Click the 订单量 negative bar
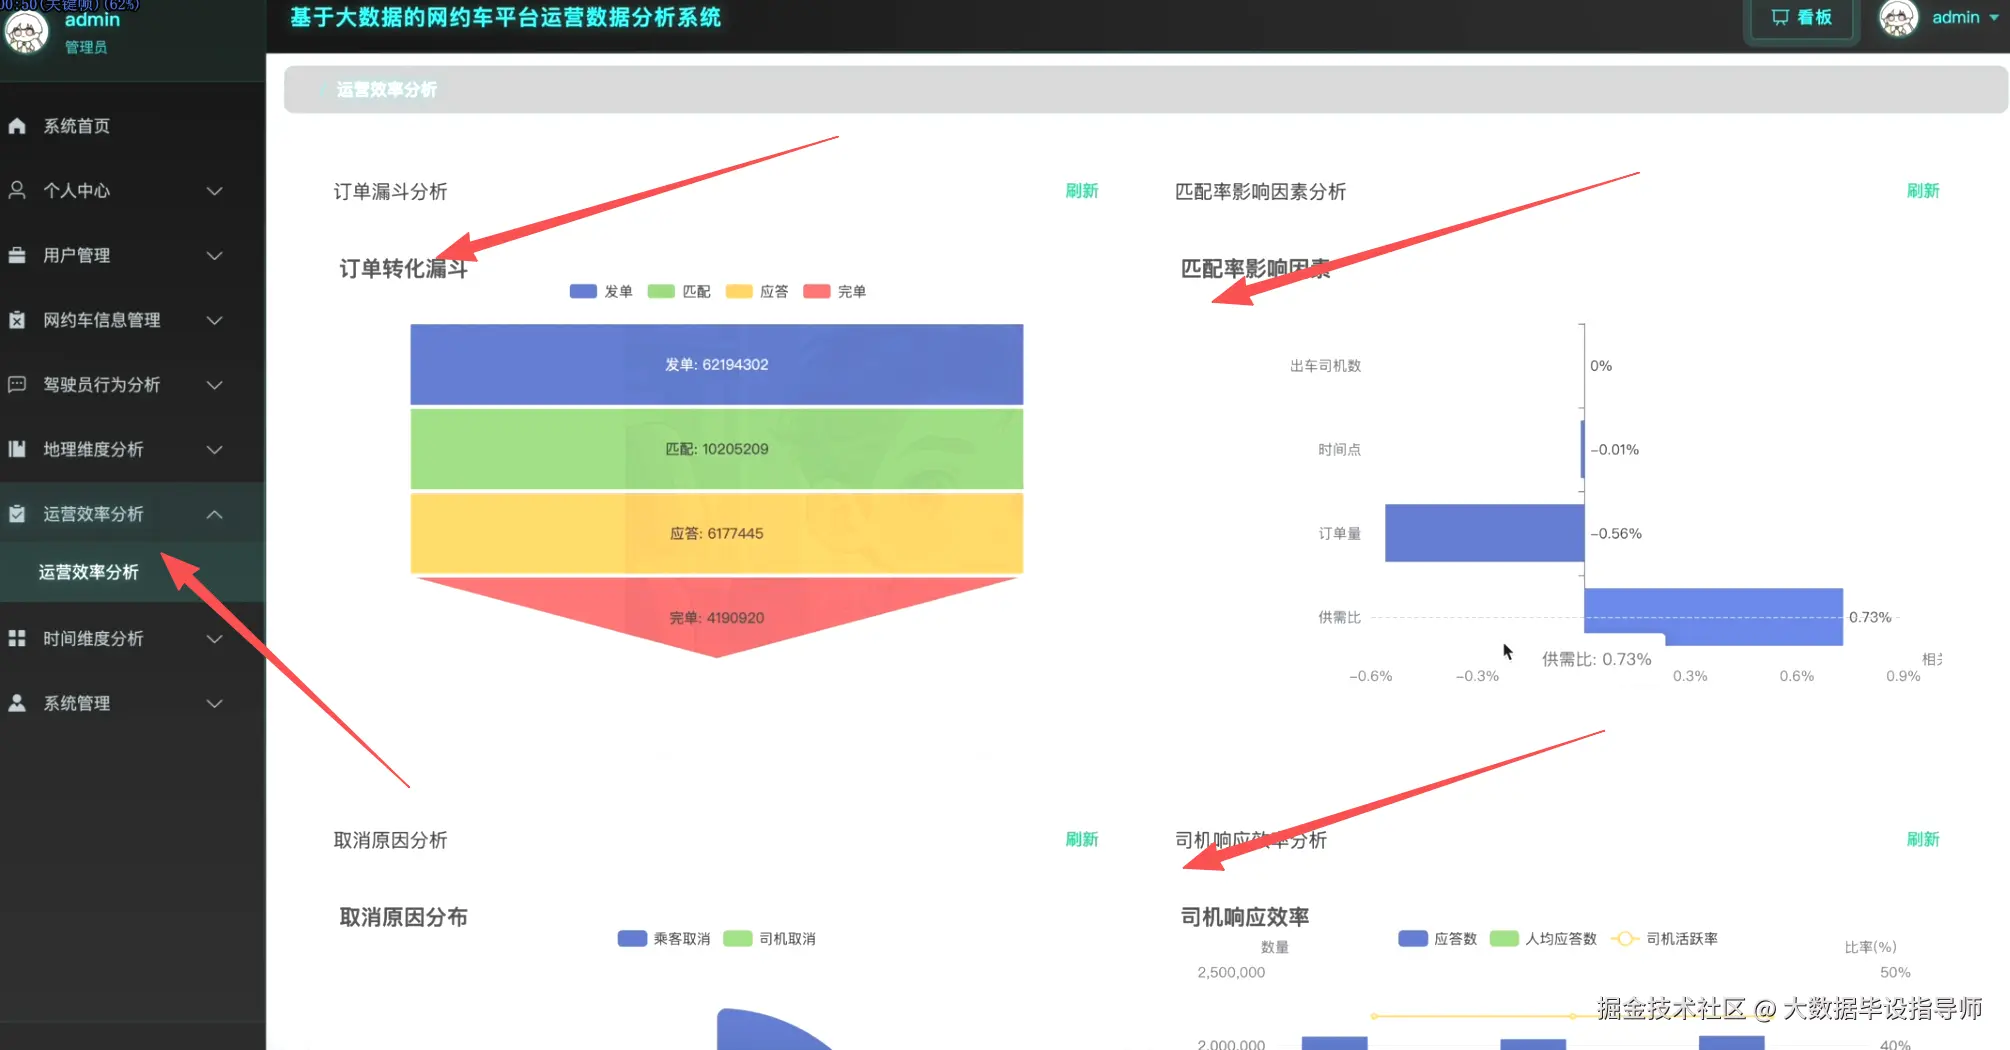 pos(1484,533)
